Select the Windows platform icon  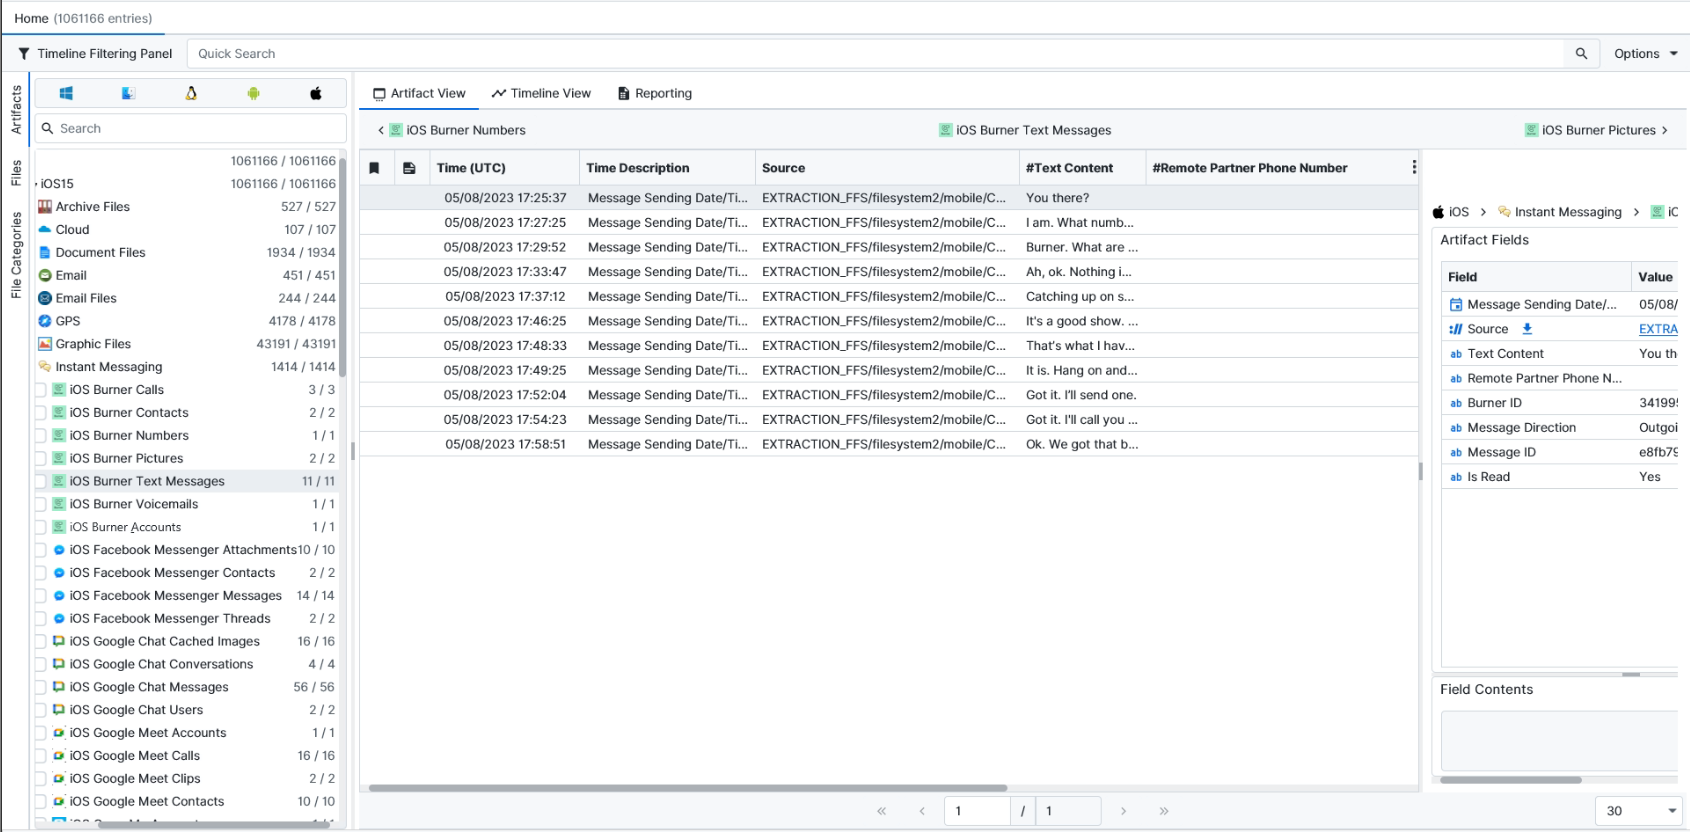coord(66,93)
